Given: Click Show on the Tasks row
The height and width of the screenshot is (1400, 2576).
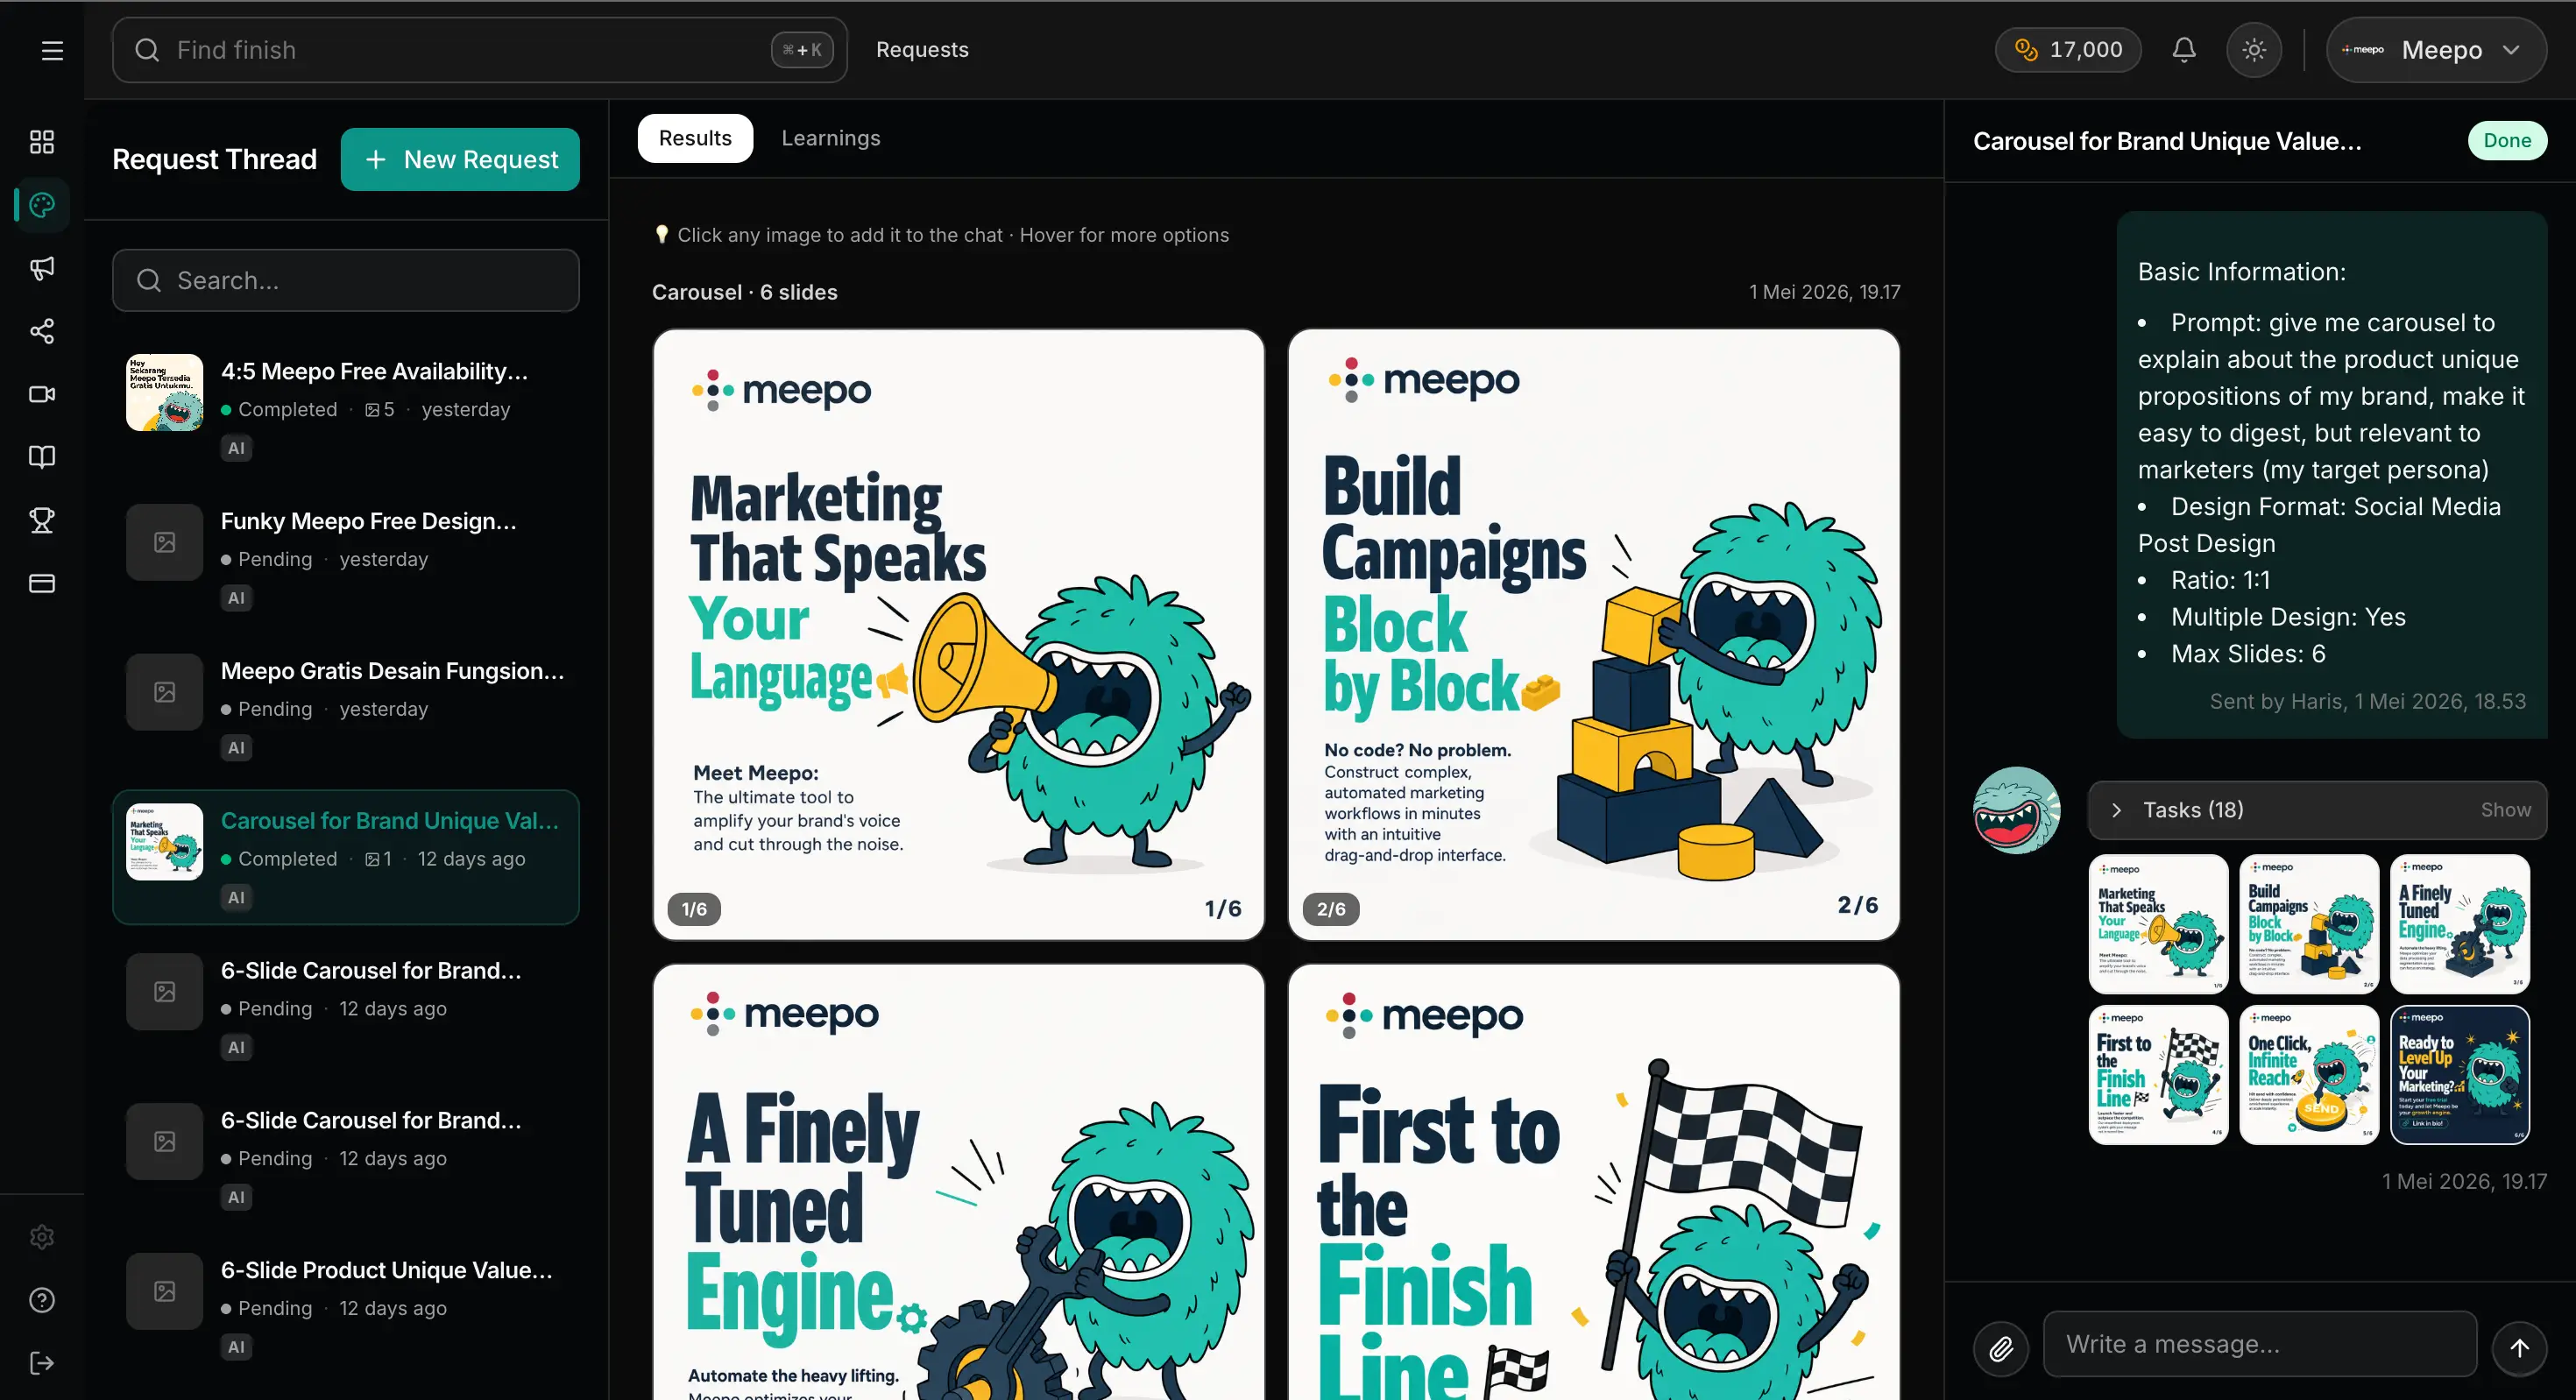Looking at the screenshot, I should coord(2505,810).
